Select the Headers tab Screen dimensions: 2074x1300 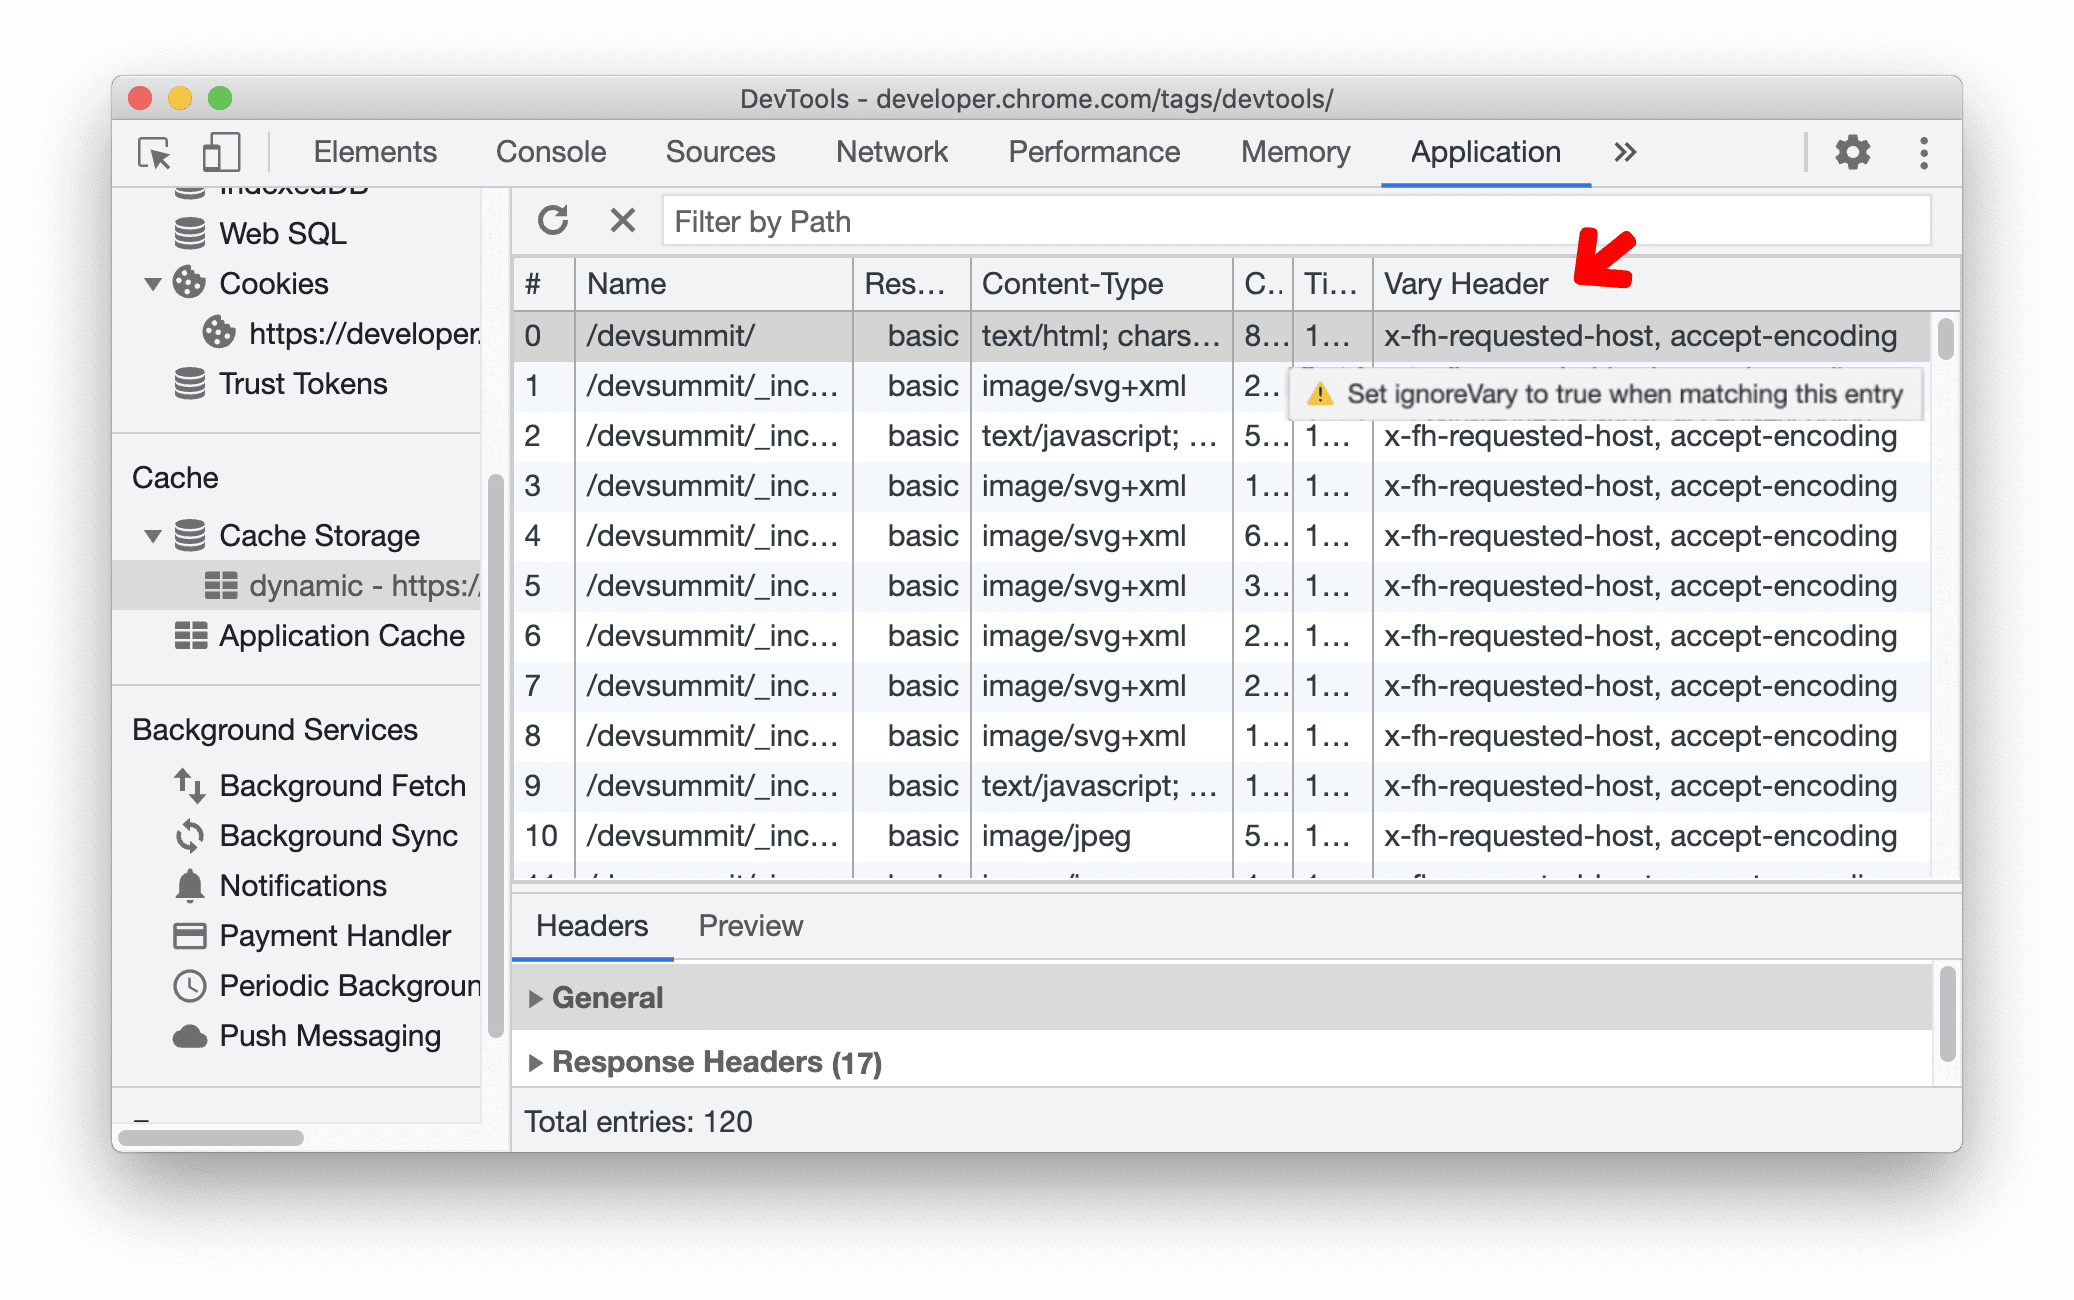click(594, 926)
